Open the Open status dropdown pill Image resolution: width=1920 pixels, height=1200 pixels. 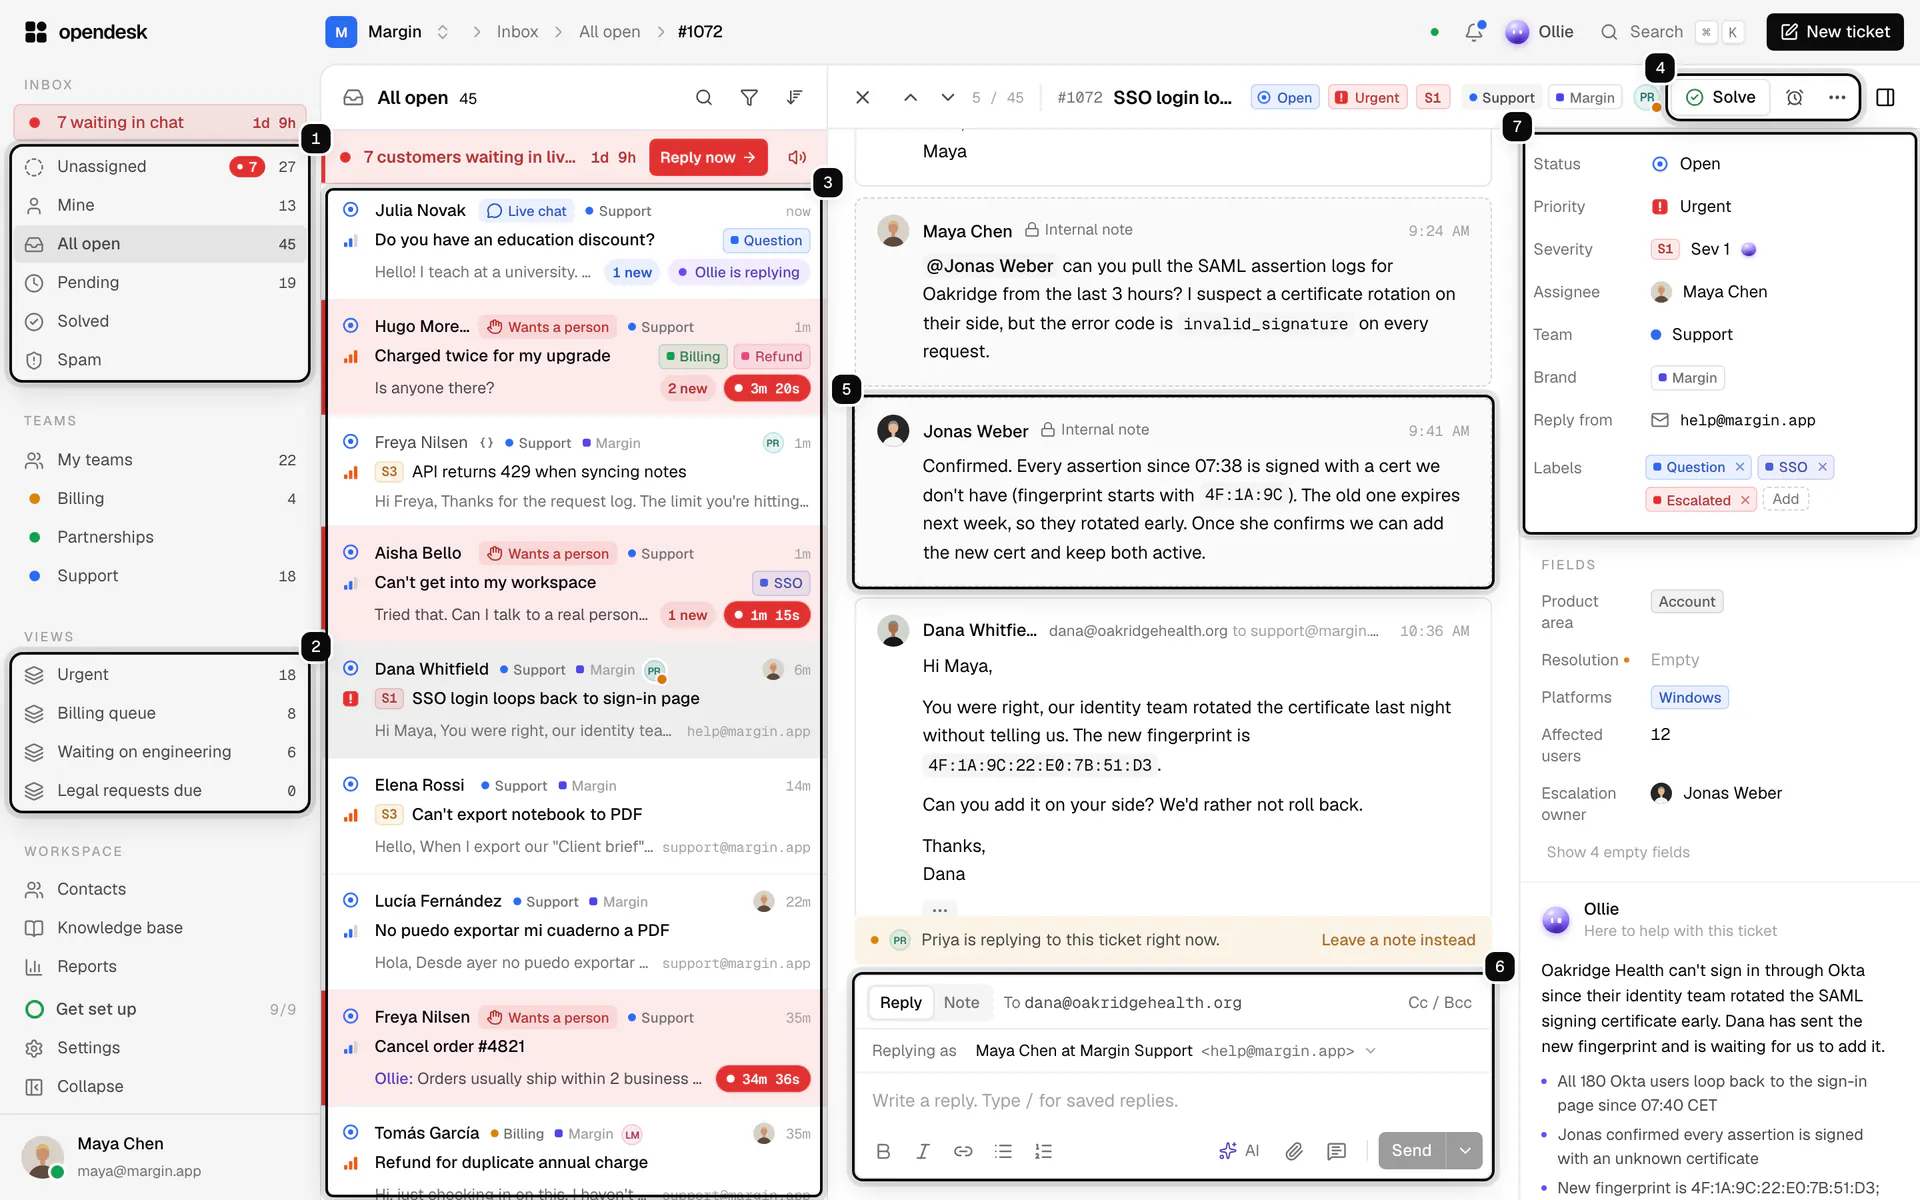[1285, 97]
